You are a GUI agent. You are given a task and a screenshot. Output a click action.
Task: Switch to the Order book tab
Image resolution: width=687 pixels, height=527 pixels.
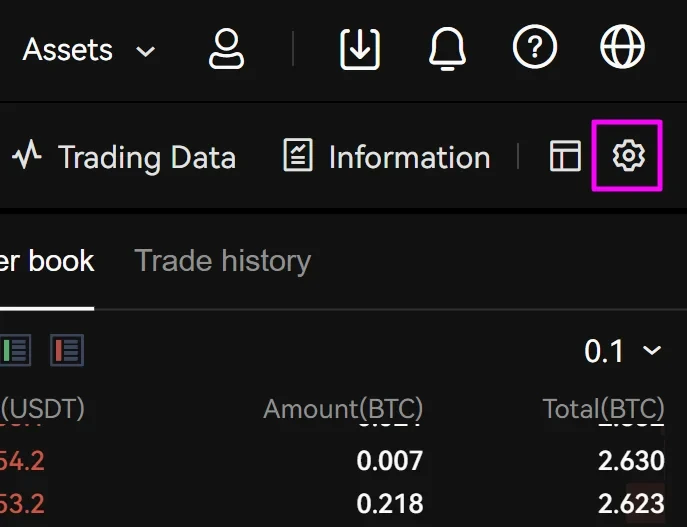point(47,262)
